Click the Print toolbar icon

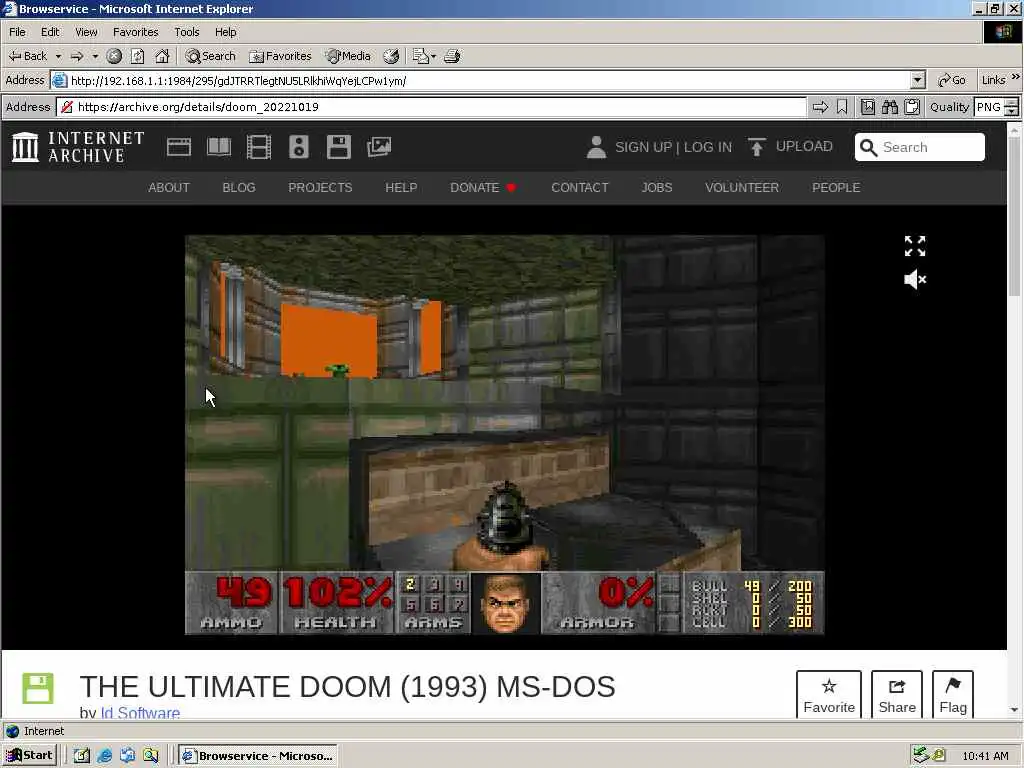tap(452, 56)
